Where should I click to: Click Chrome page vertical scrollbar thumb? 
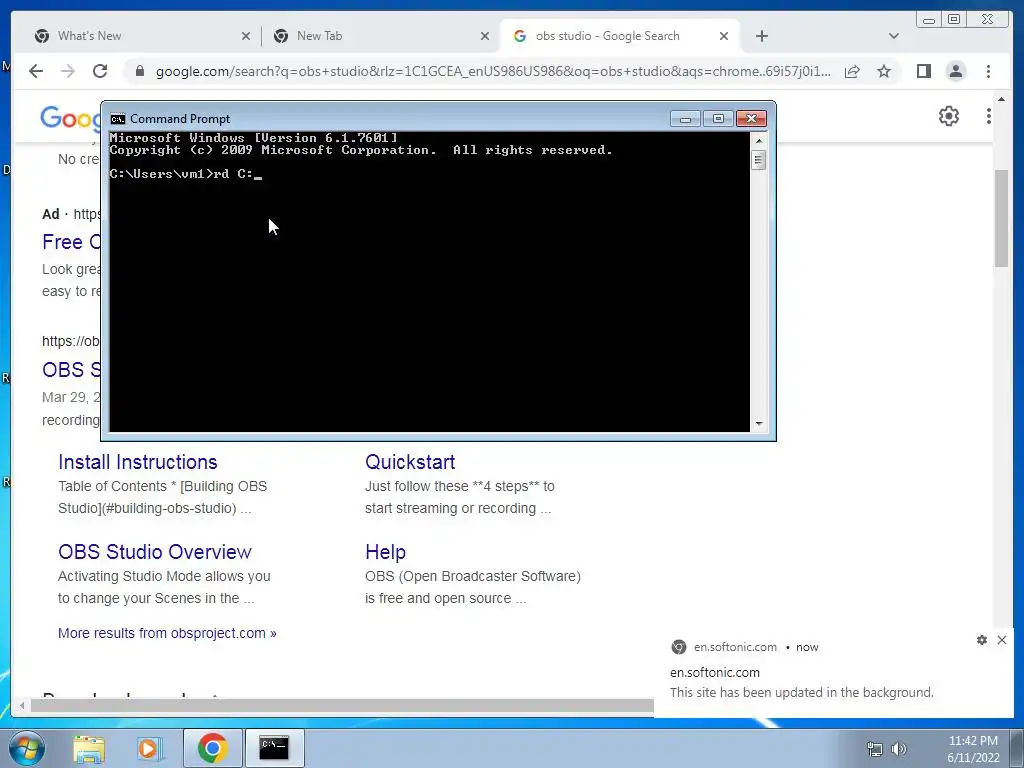tap(1001, 218)
